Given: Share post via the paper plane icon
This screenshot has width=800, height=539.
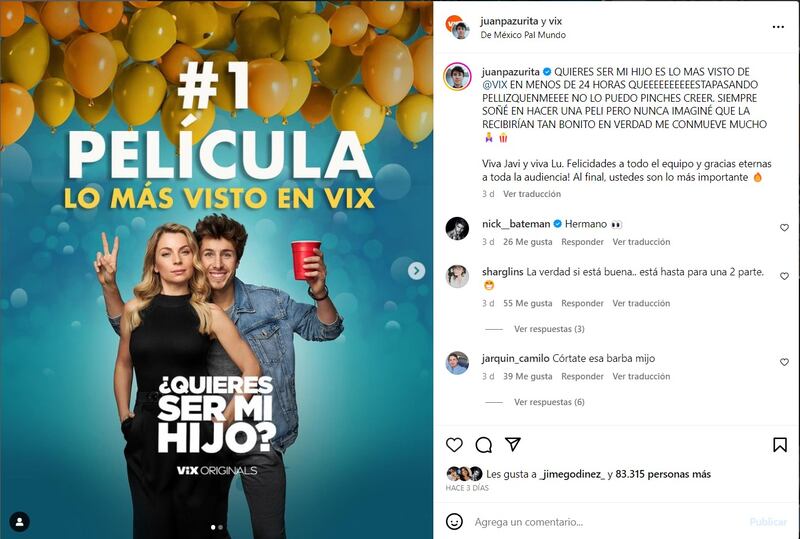Looking at the screenshot, I should [x=512, y=444].
